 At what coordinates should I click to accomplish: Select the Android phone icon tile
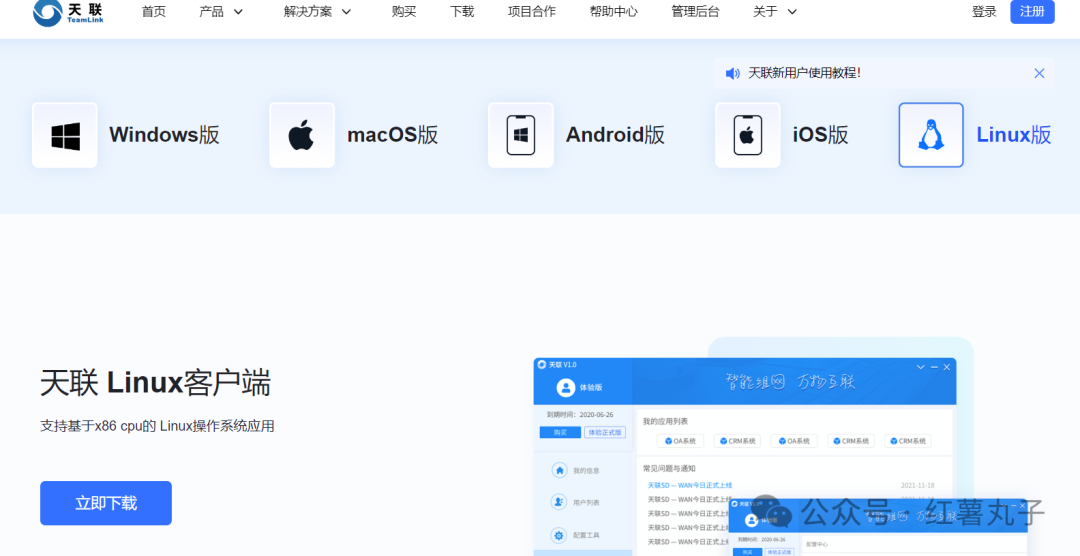(521, 135)
